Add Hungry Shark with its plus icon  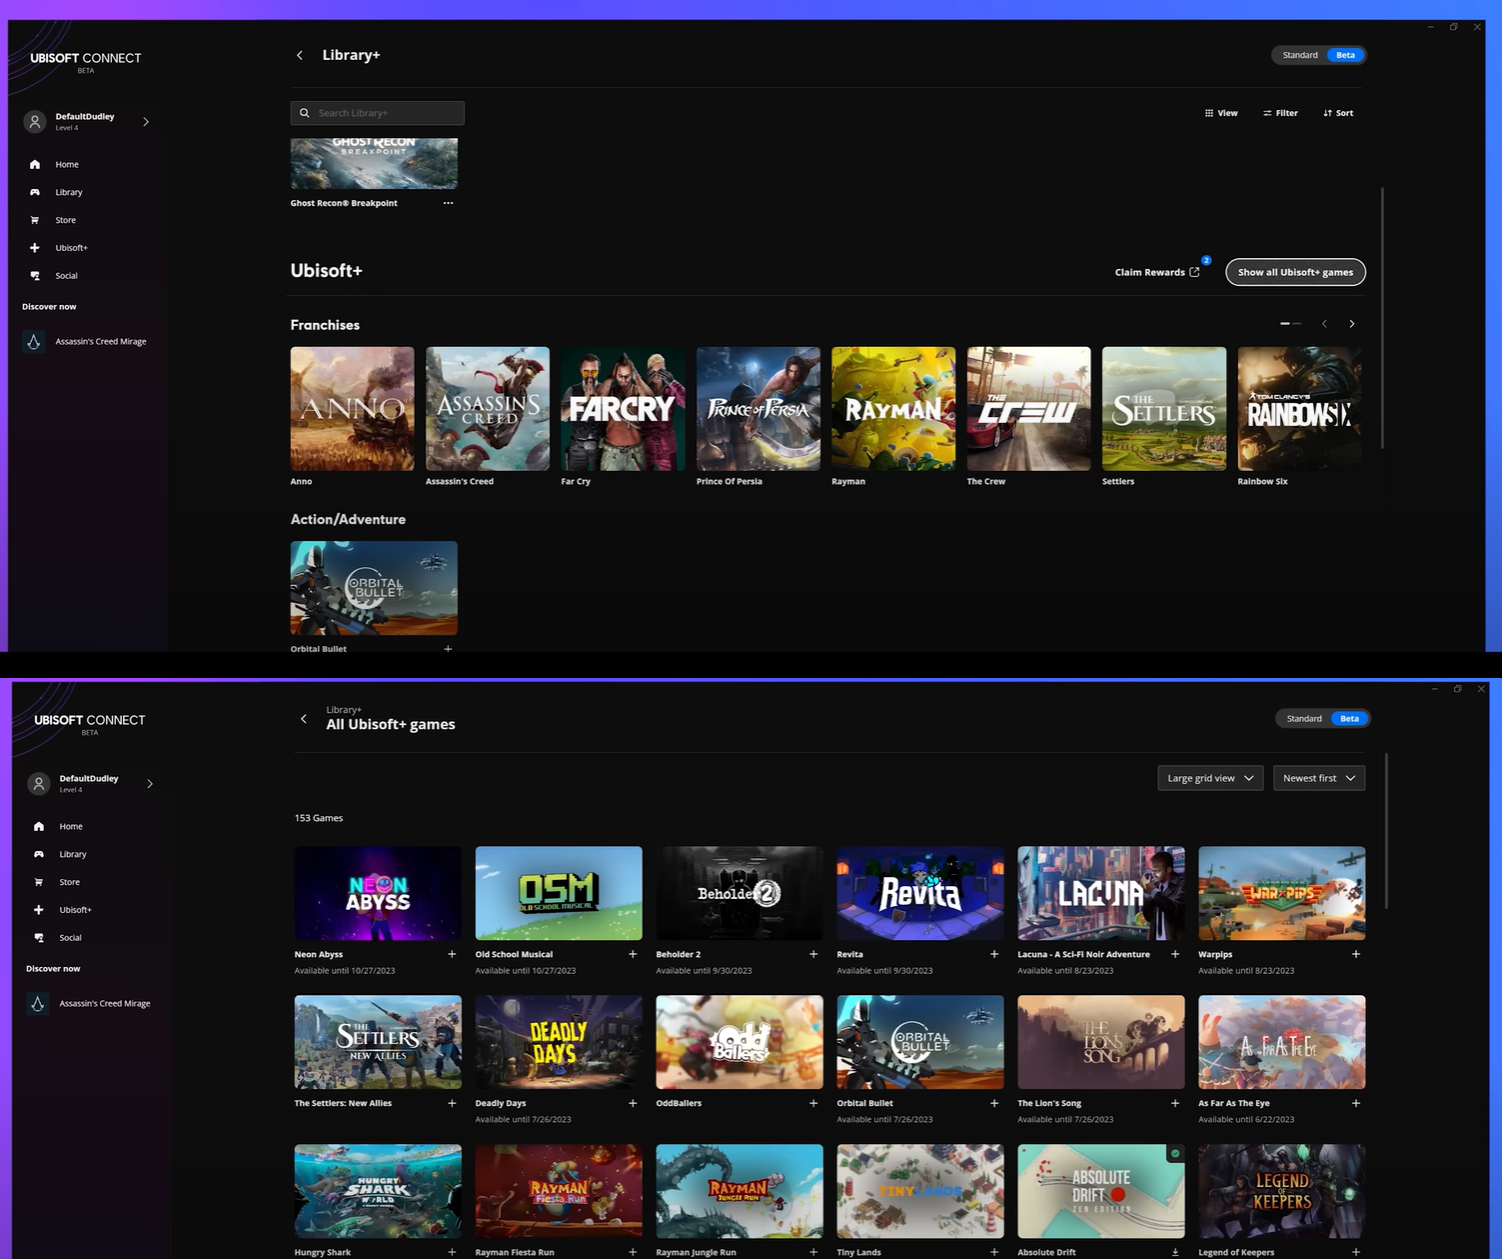[x=452, y=1252]
